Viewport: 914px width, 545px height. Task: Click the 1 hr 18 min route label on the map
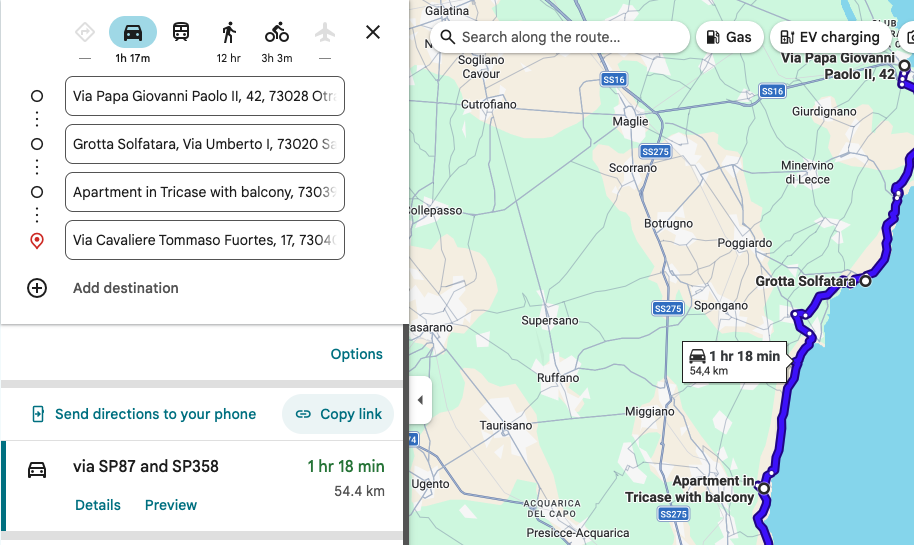click(734, 362)
